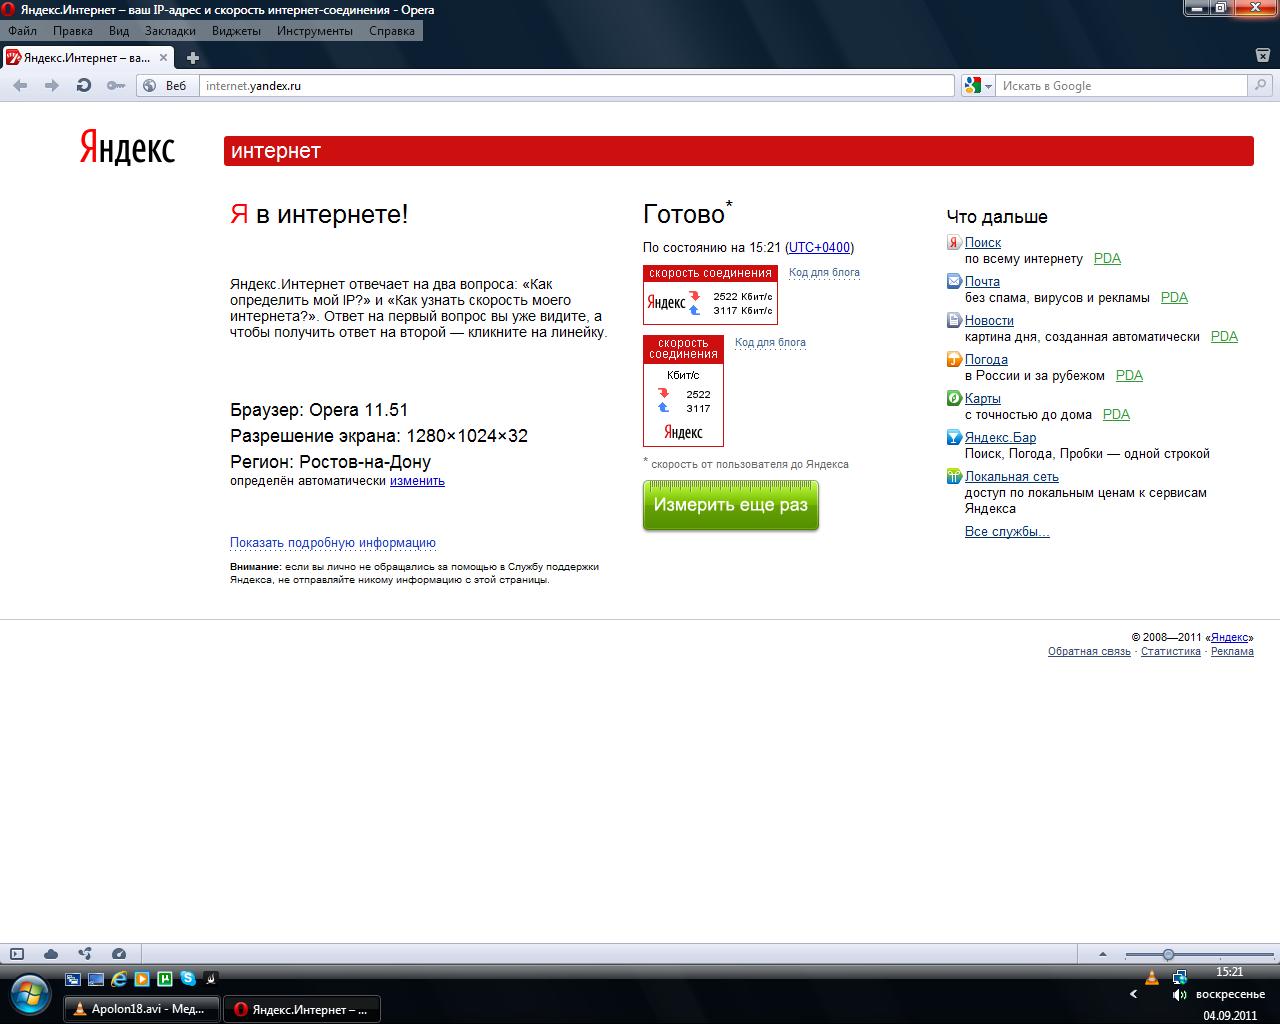Image resolution: width=1280 pixels, height=1024 pixels.
Task: Open the Инструменты menu
Action: [x=315, y=31]
